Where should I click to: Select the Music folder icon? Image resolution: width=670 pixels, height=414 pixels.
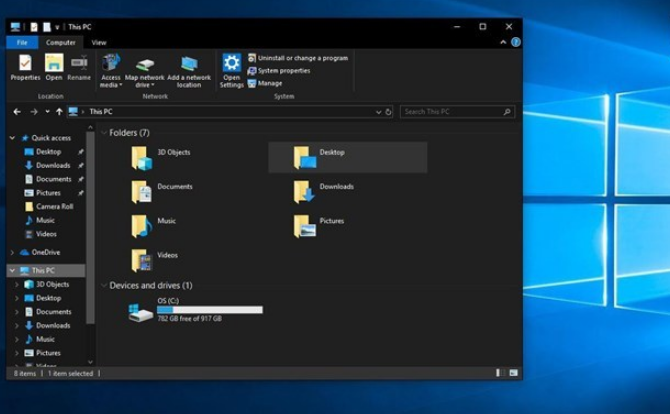pyautogui.click(x=141, y=226)
